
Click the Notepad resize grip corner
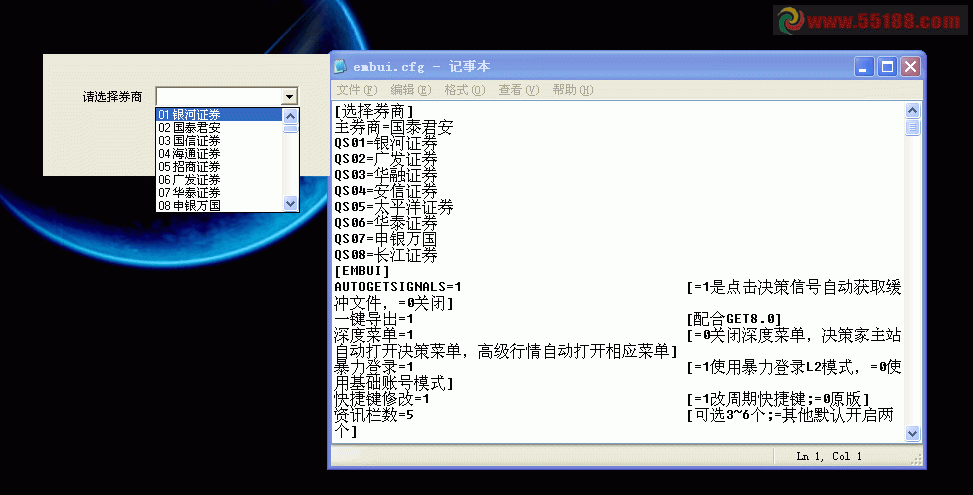(x=917, y=460)
